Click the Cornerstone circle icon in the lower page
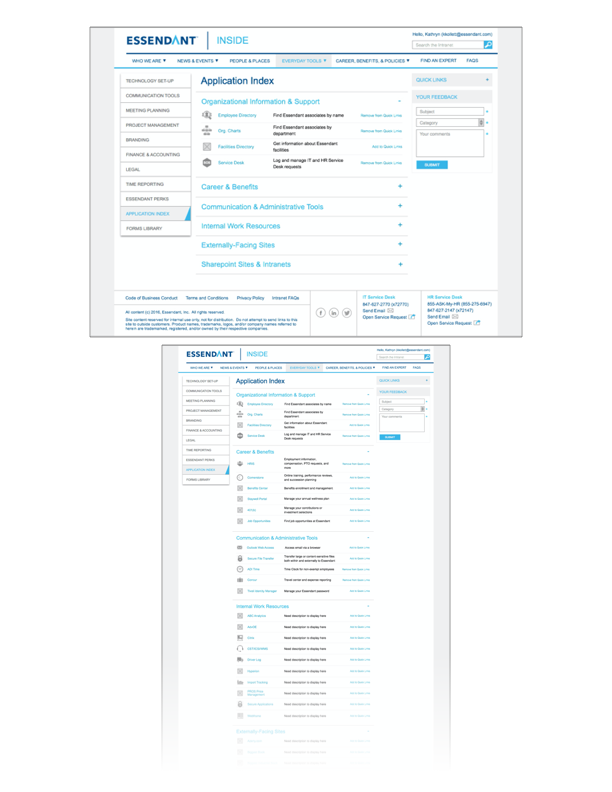The width and height of the screenshot is (612, 792). [240, 477]
